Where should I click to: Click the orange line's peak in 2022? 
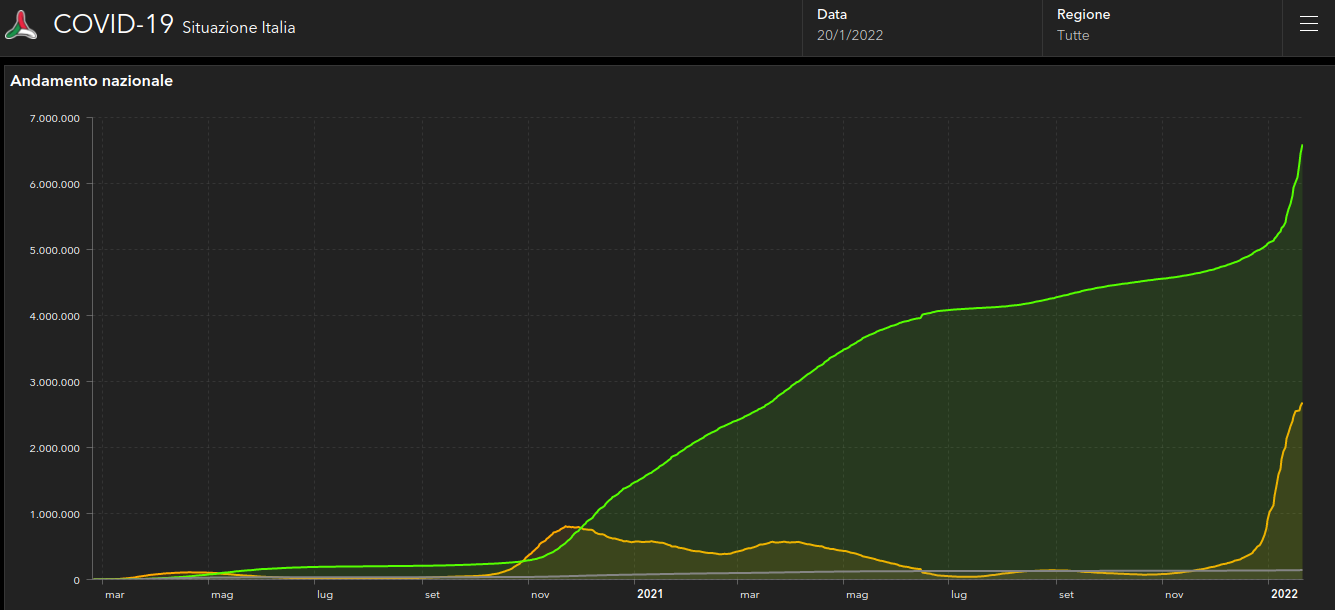tap(1302, 403)
